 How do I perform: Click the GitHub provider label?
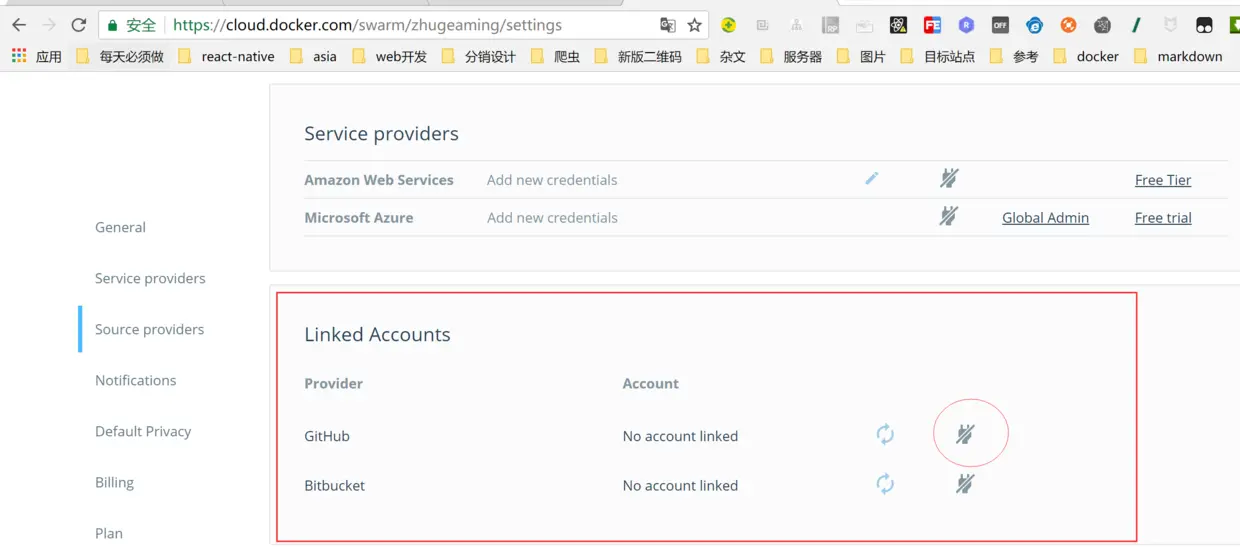pos(327,436)
